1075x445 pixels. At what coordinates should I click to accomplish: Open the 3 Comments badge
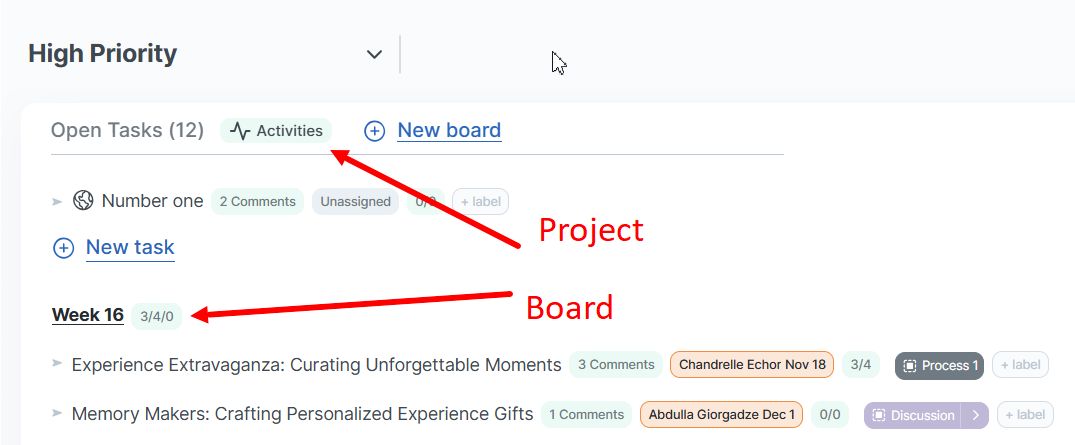616,365
